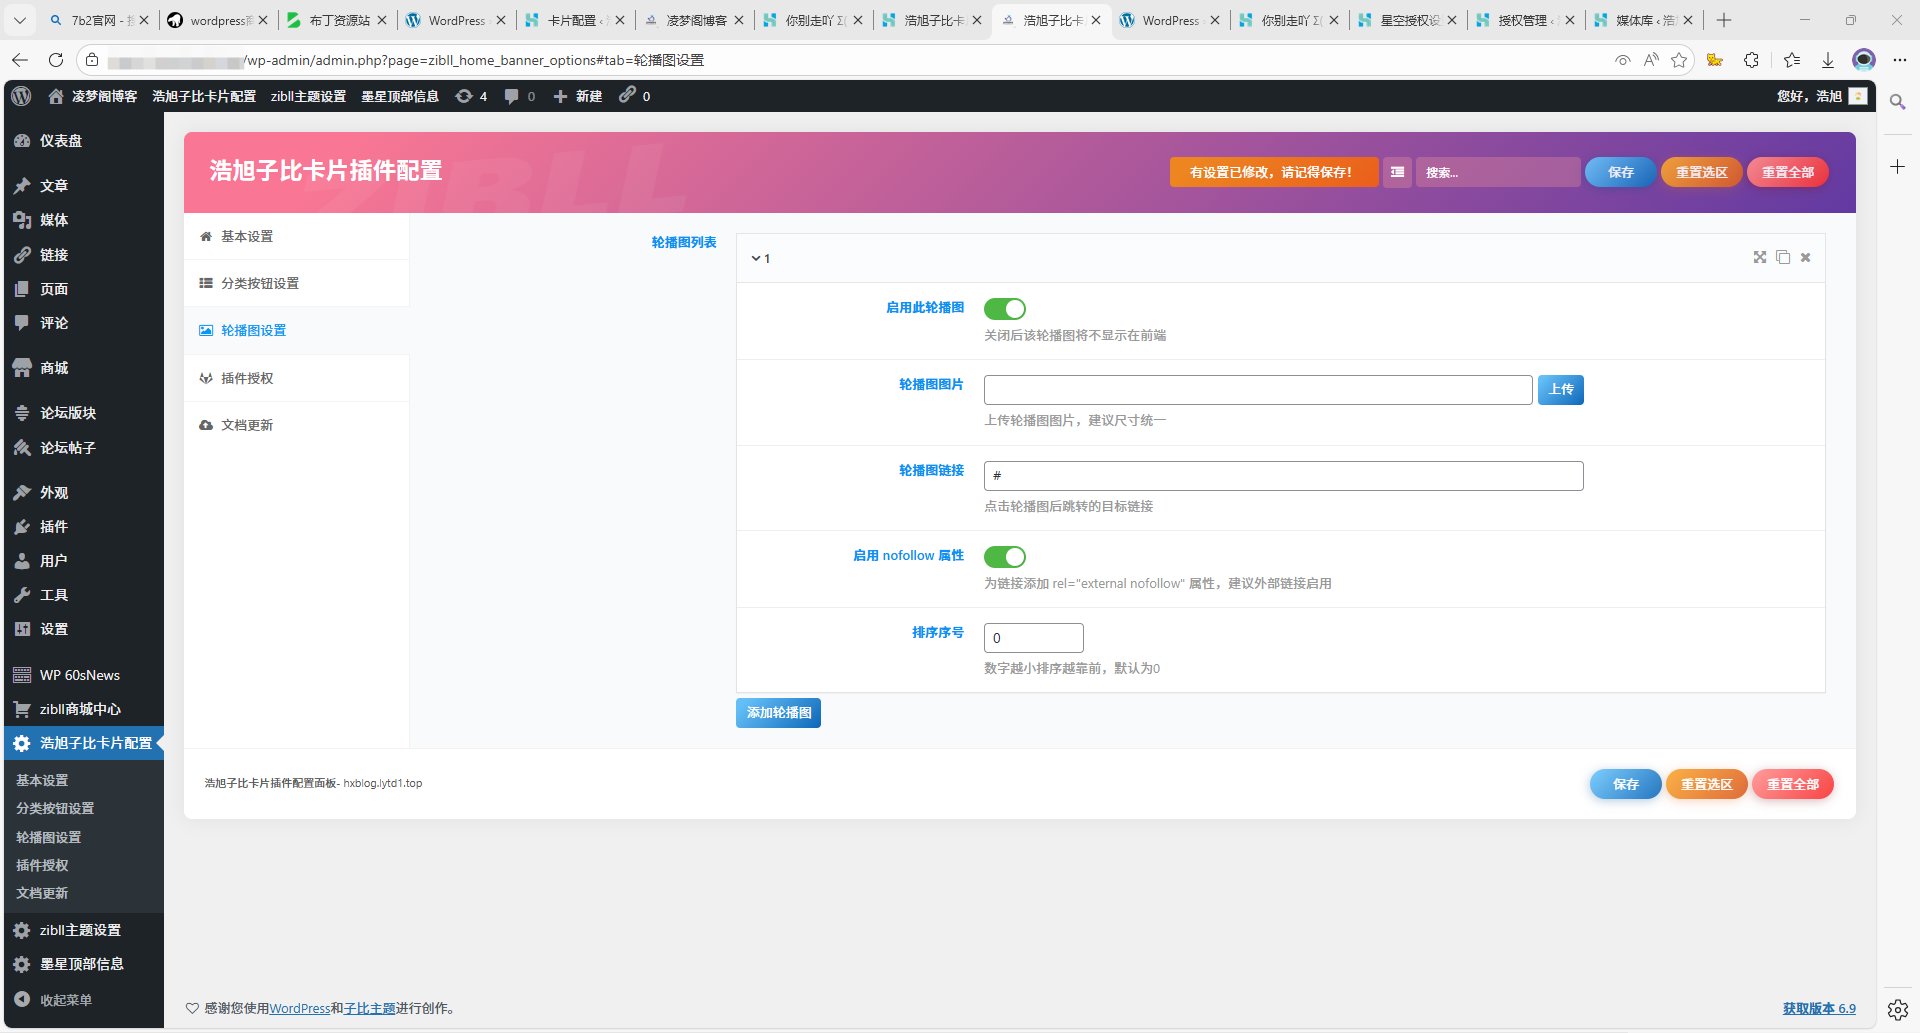Click the top 保存 save button
This screenshot has height=1033, width=1920.
coord(1620,172)
